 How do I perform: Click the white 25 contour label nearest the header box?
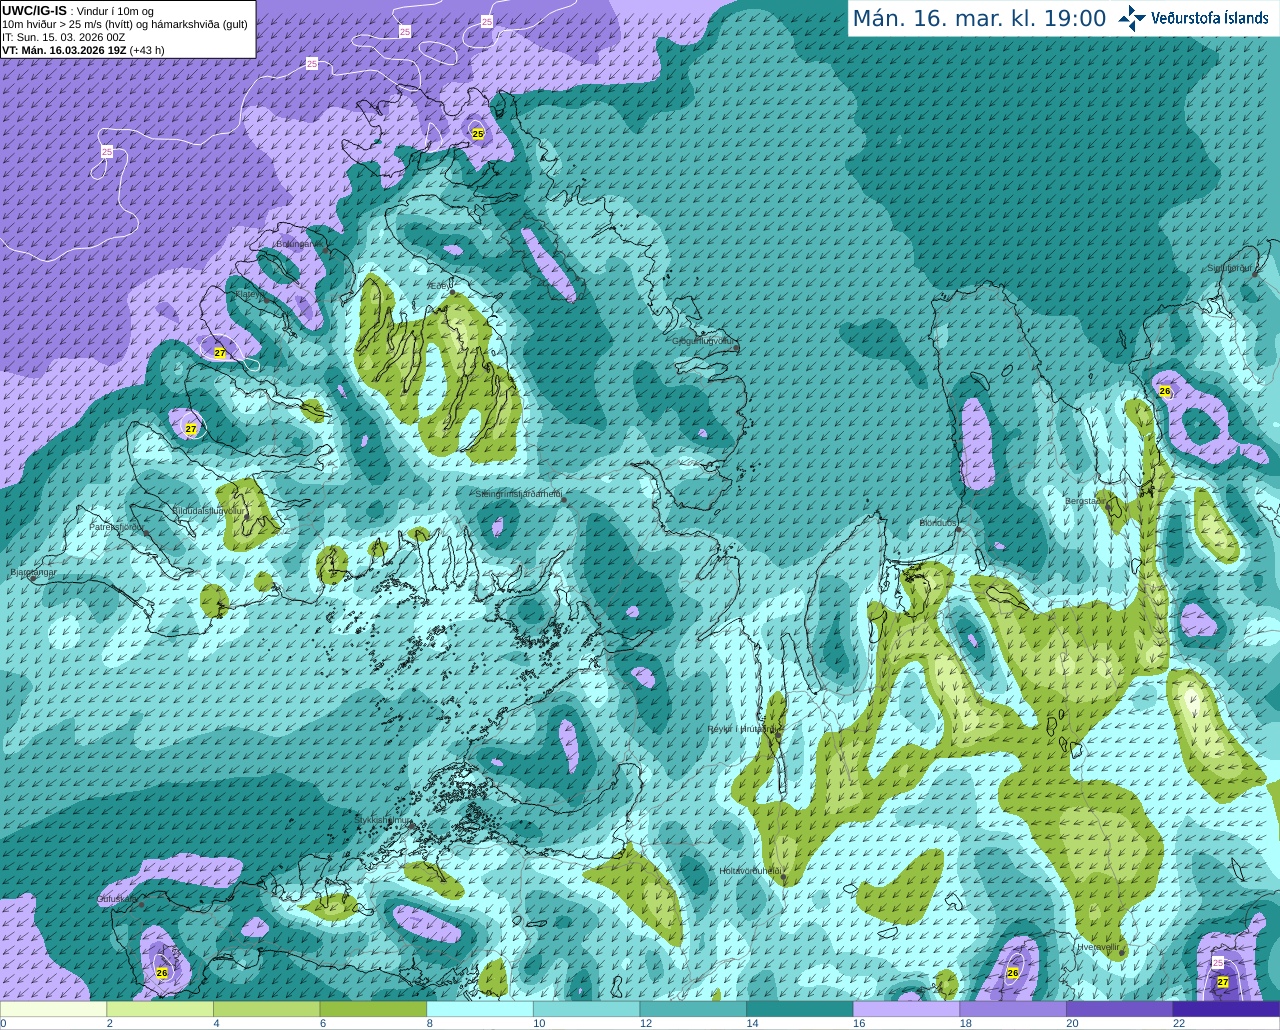pyautogui.click(x=312, y=64)
